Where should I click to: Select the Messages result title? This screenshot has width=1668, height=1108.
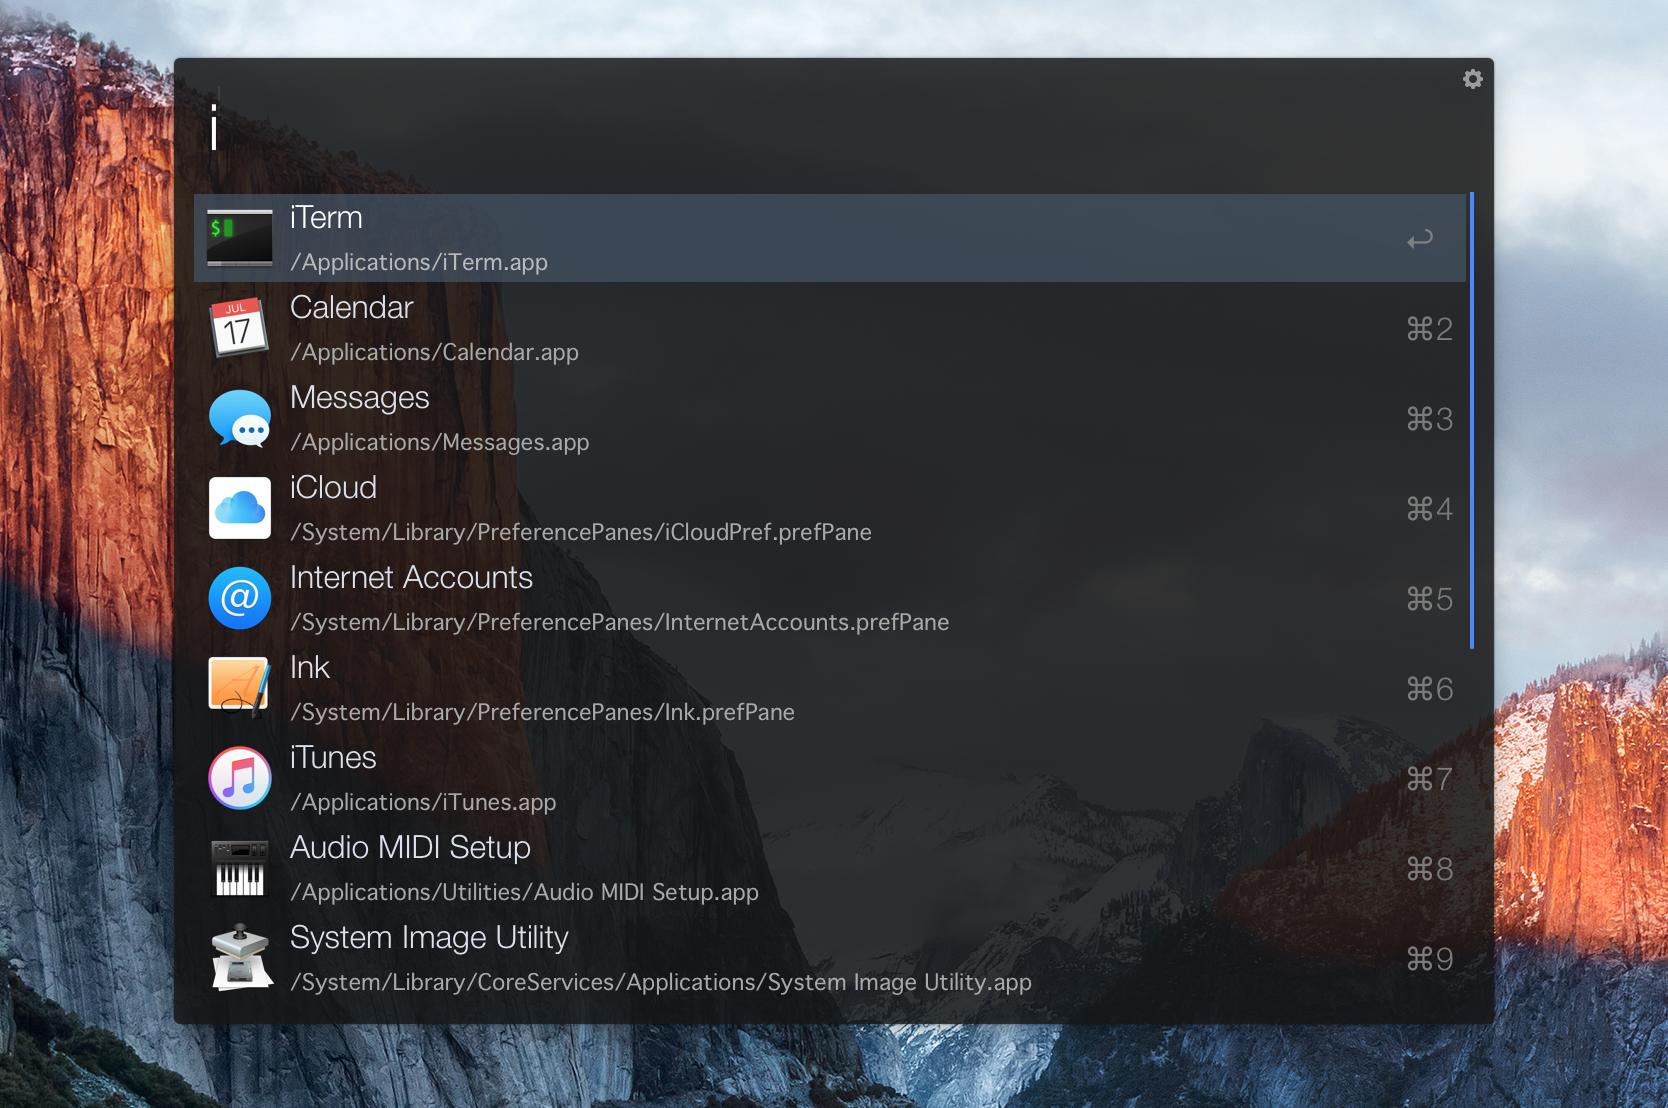click(359, 398)
